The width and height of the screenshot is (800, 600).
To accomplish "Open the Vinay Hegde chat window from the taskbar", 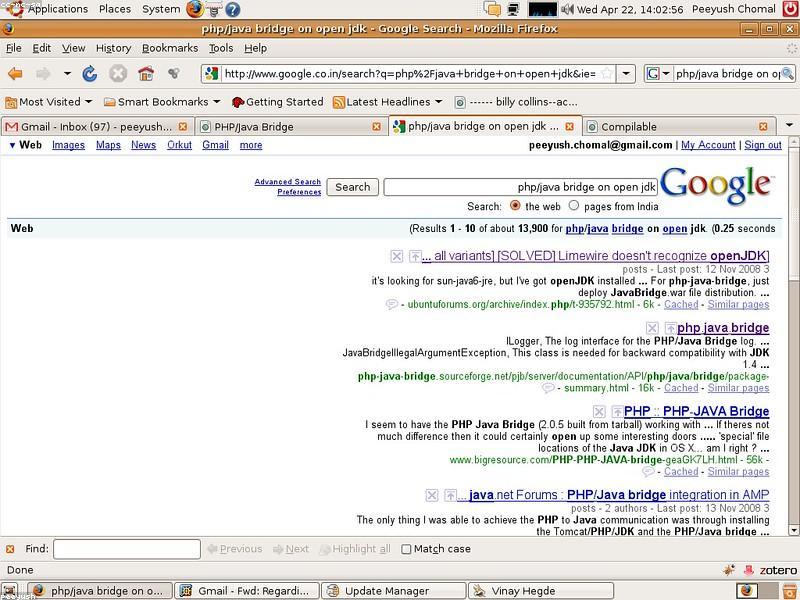I will pos(541,591).
